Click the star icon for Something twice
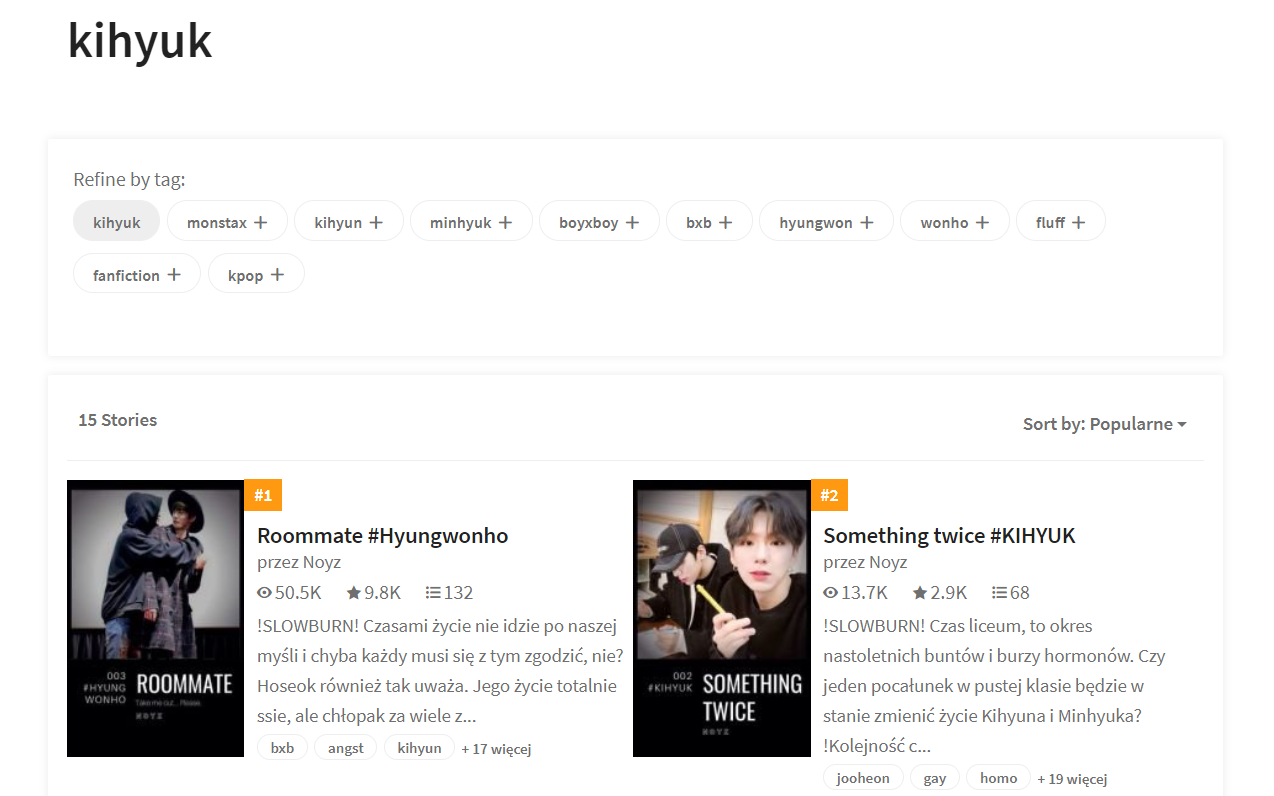 [920, 593]
